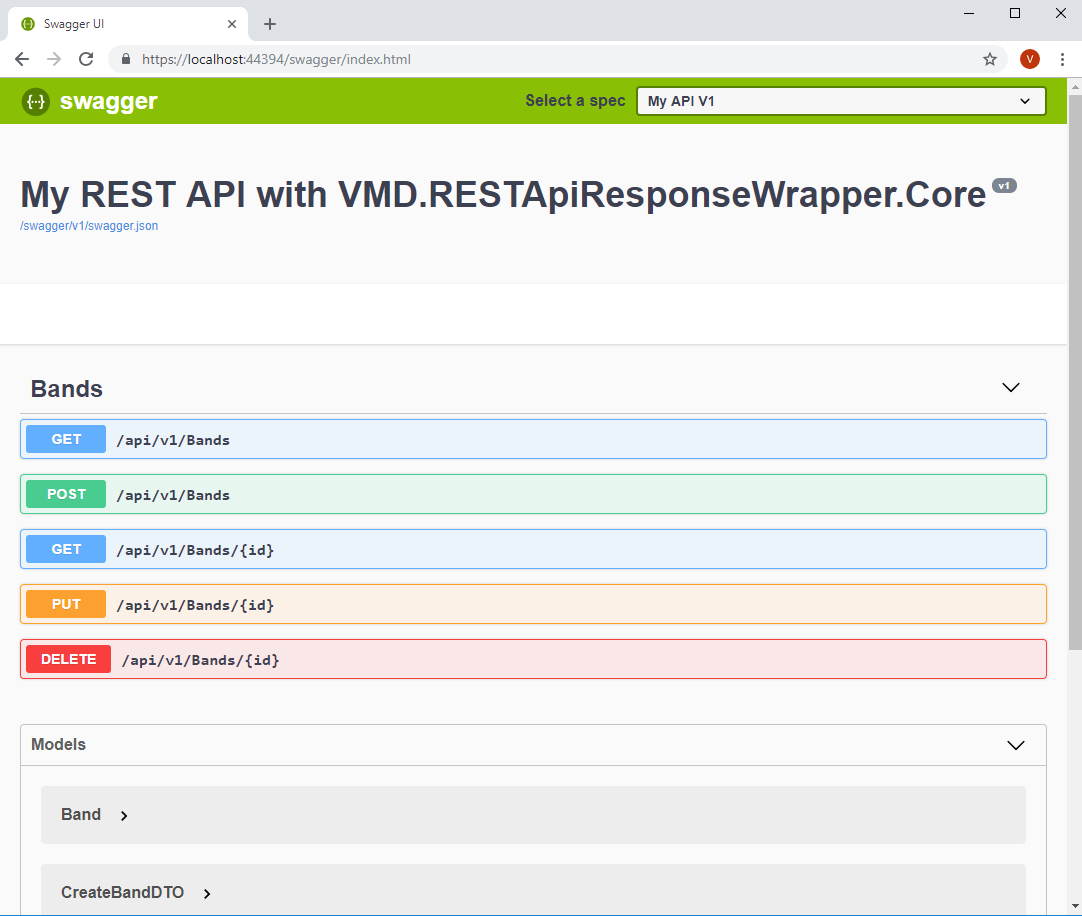Viewport: 1082px width, 916px height.
Task: Bookmark this page with the star
Action: click(x=990, y=59)
